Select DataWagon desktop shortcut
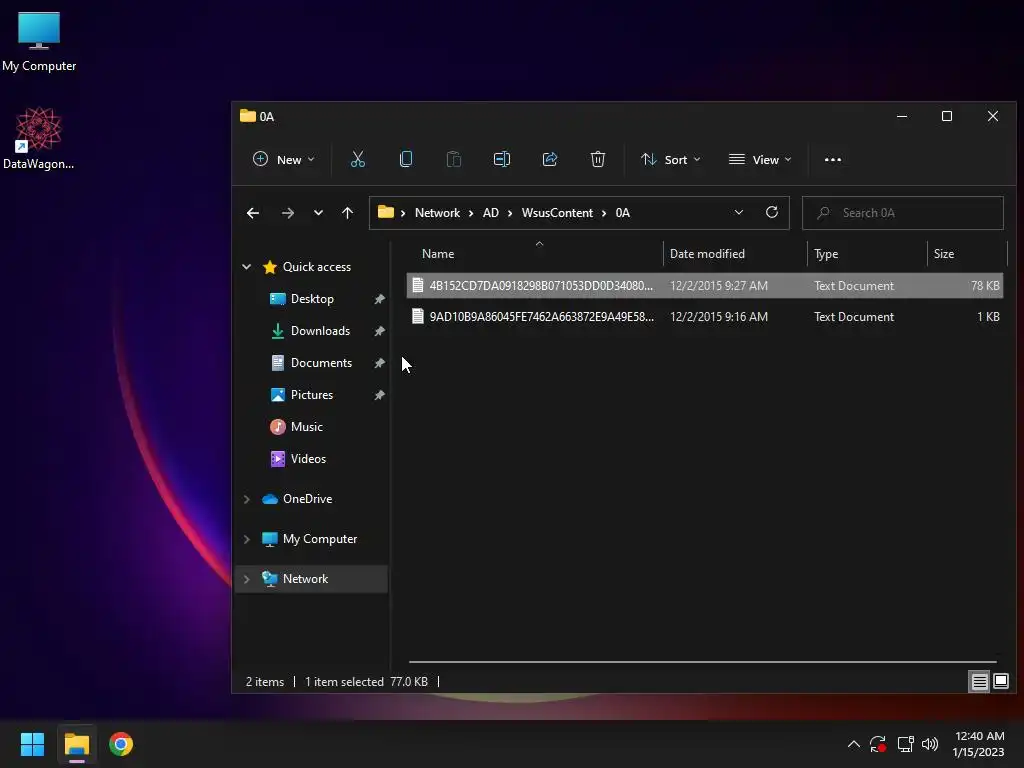This screenshot has height=768, width=1024. pyautogui.click(x=39, y=138)
